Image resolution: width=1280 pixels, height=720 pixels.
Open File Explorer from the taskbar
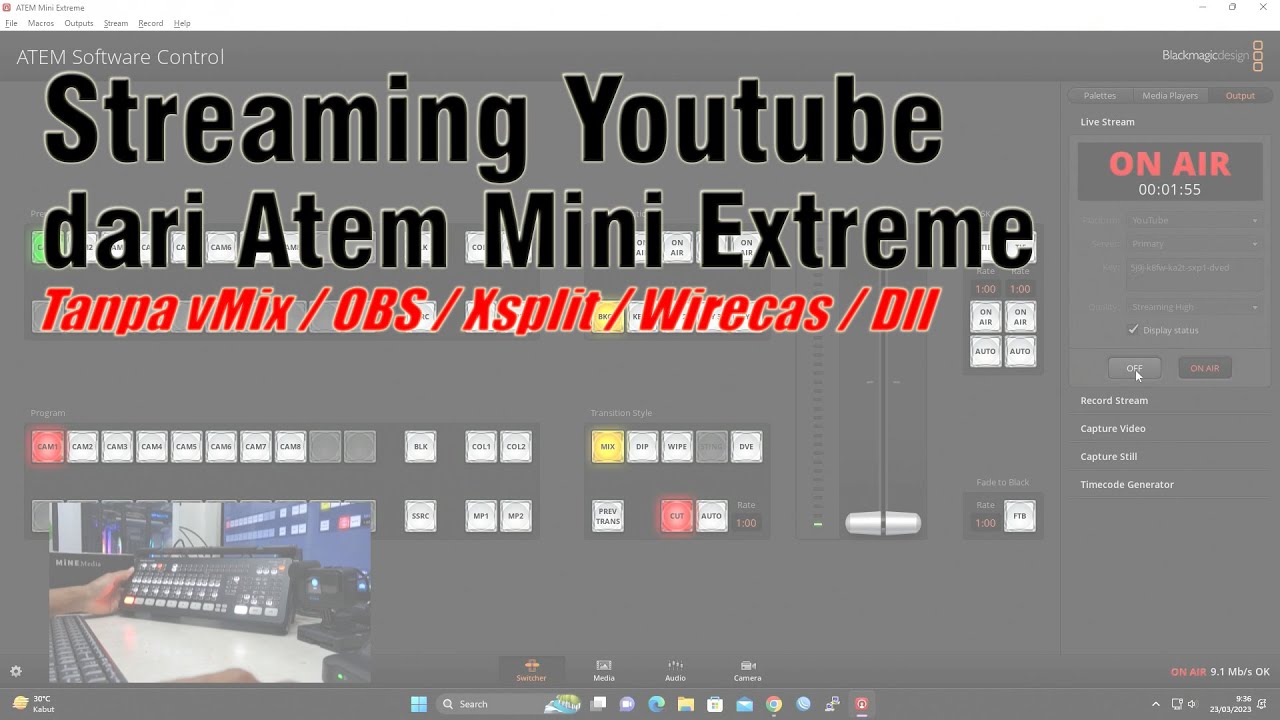pyautogui.click(x=686, y=704)
